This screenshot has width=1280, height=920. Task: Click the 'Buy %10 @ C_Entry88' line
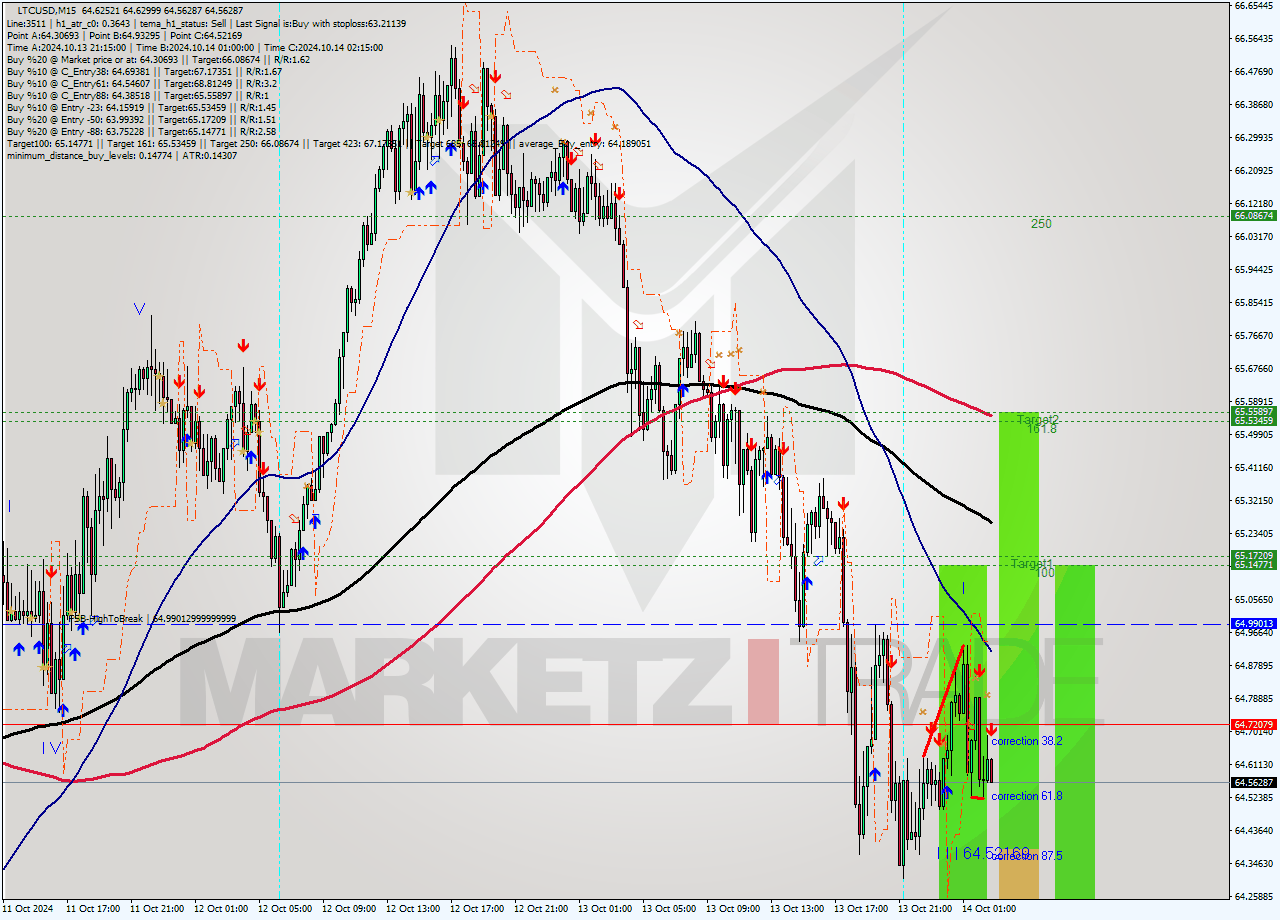coord(139,95)
